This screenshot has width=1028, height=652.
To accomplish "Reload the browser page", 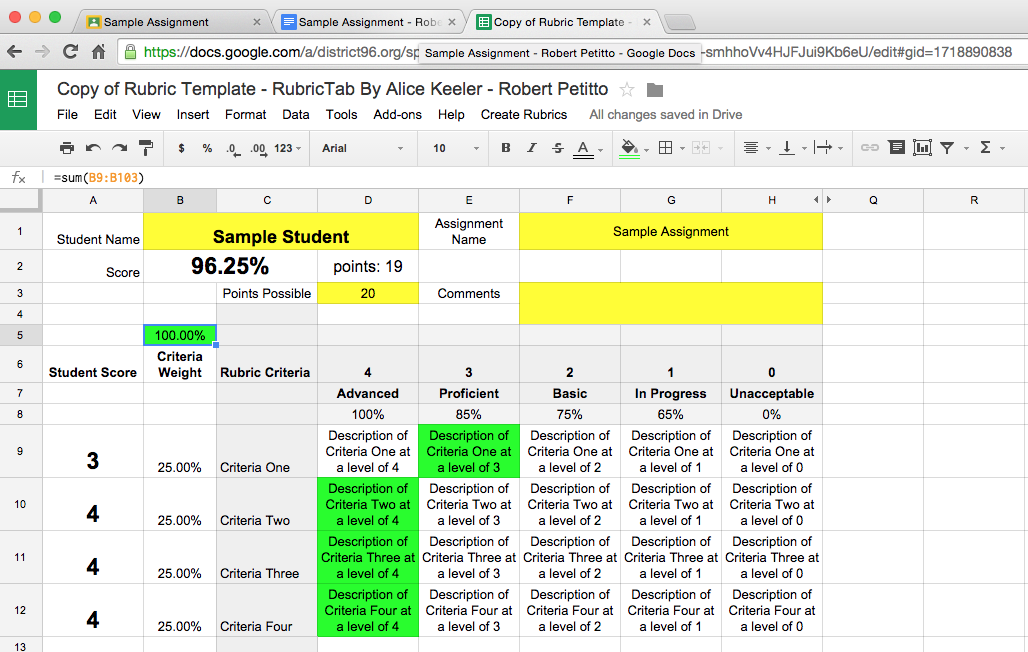I will click(x=70, y=51).
